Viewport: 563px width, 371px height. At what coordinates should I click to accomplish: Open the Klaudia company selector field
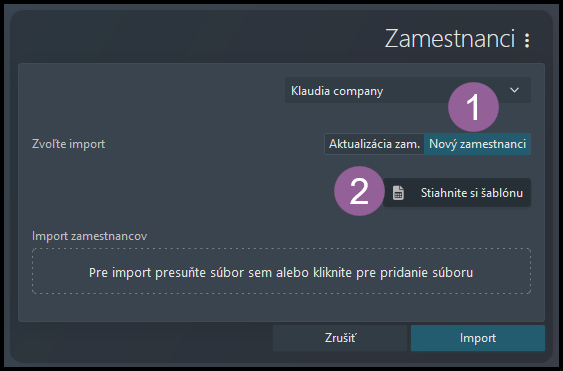tap(408, 90)
